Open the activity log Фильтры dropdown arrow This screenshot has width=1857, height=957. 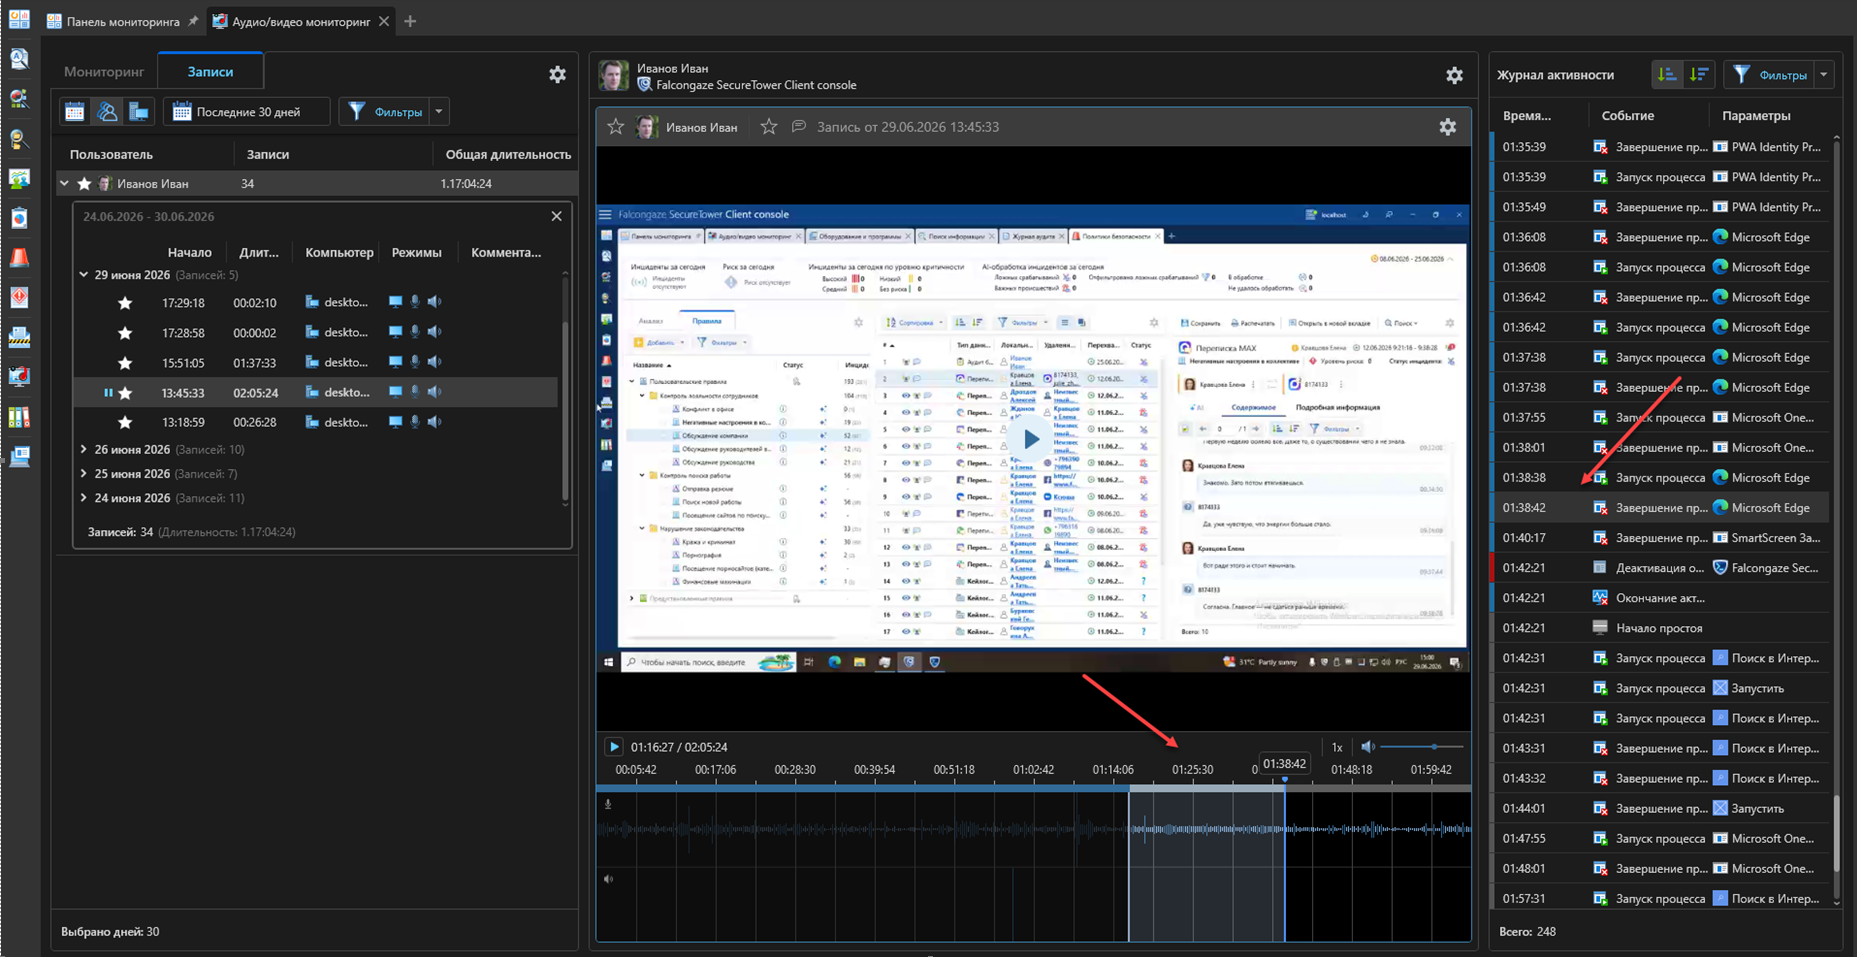click(1824, 75)
